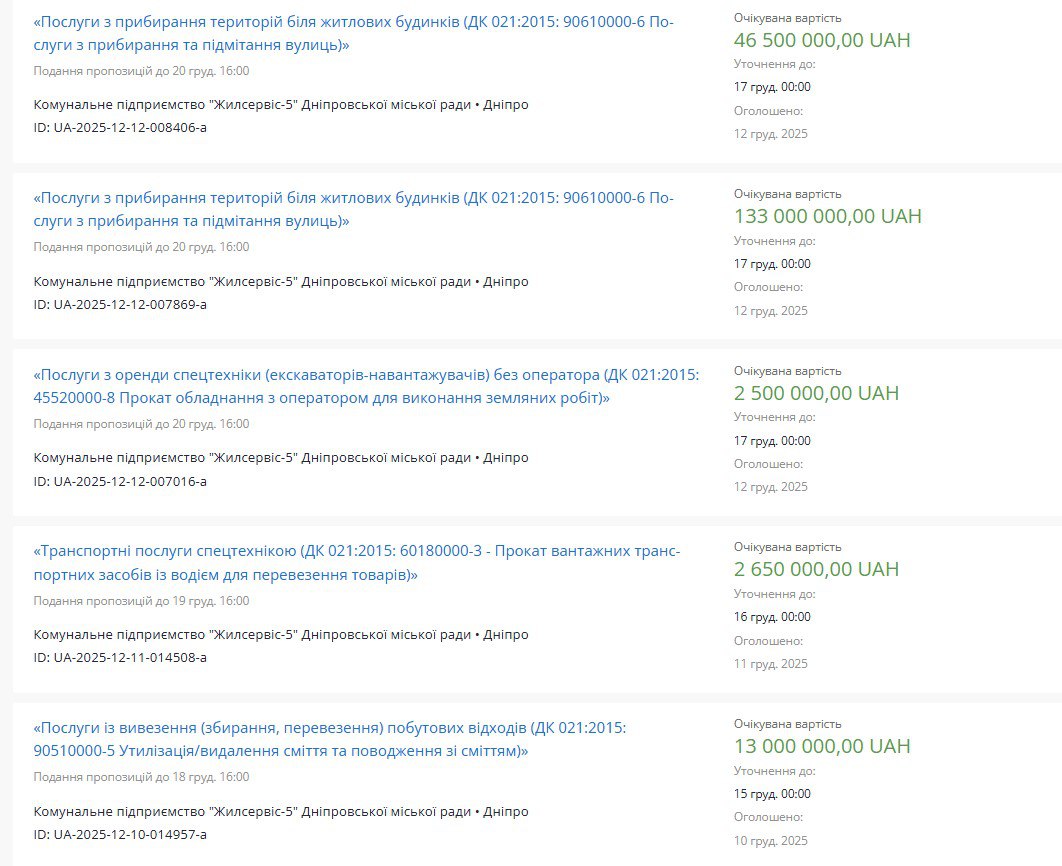Click tender ID UA-2025-12-12-007869-a
Screen dimensions: 1062x866
click(x=120, y=304)
